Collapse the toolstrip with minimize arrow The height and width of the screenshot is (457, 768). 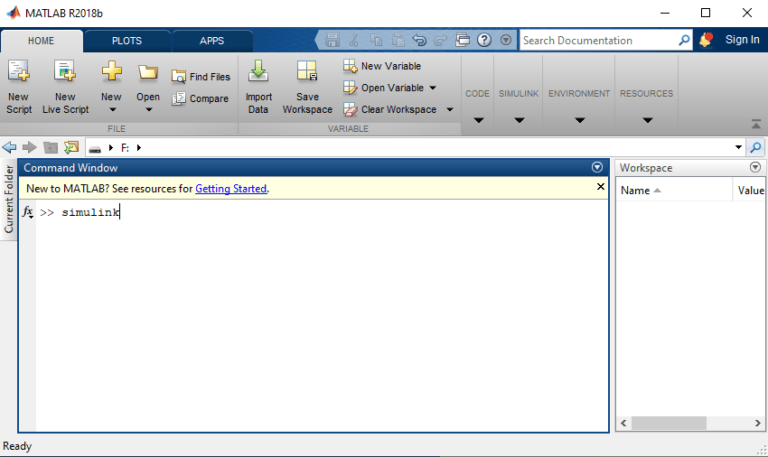click(x=756, y=124)
